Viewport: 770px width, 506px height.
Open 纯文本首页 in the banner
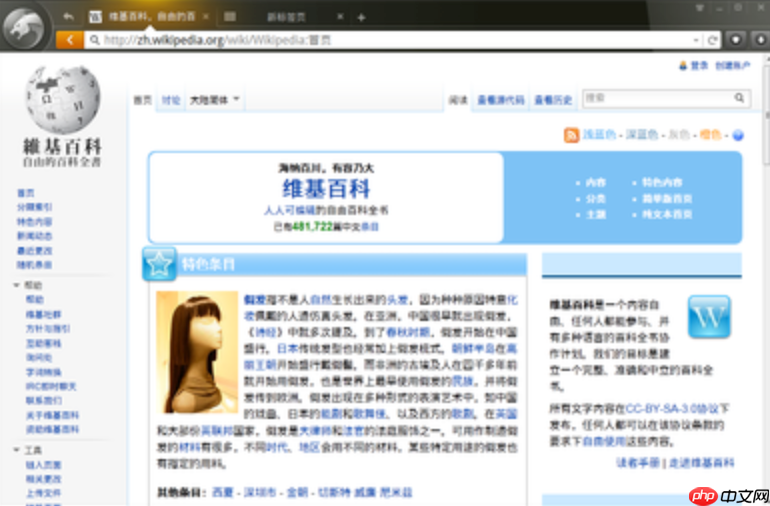click(667, 215)
